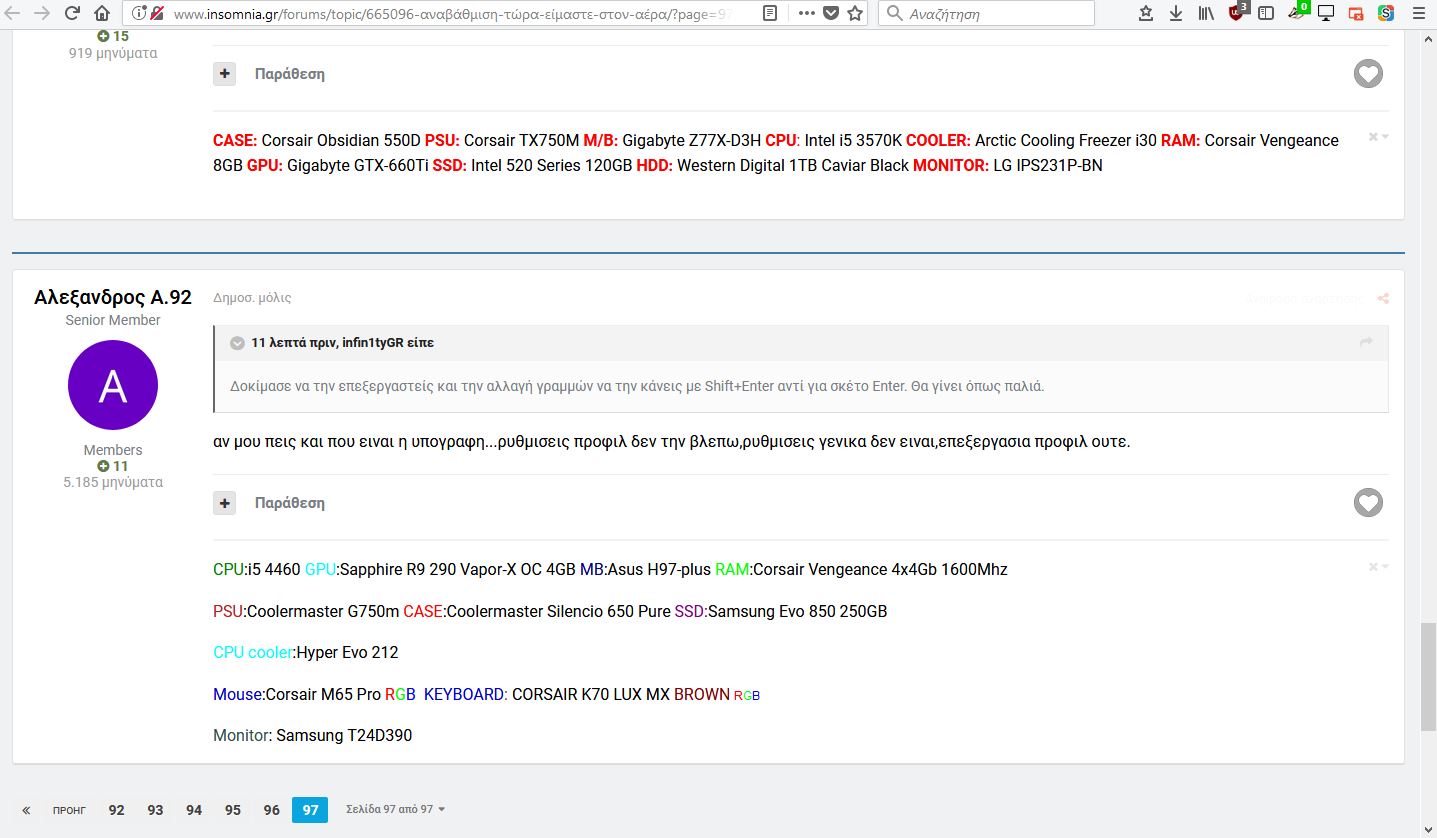The width and height of the screenshot is (1437, 838).
Task: Go back to previous page
Action: click(12, 13)
